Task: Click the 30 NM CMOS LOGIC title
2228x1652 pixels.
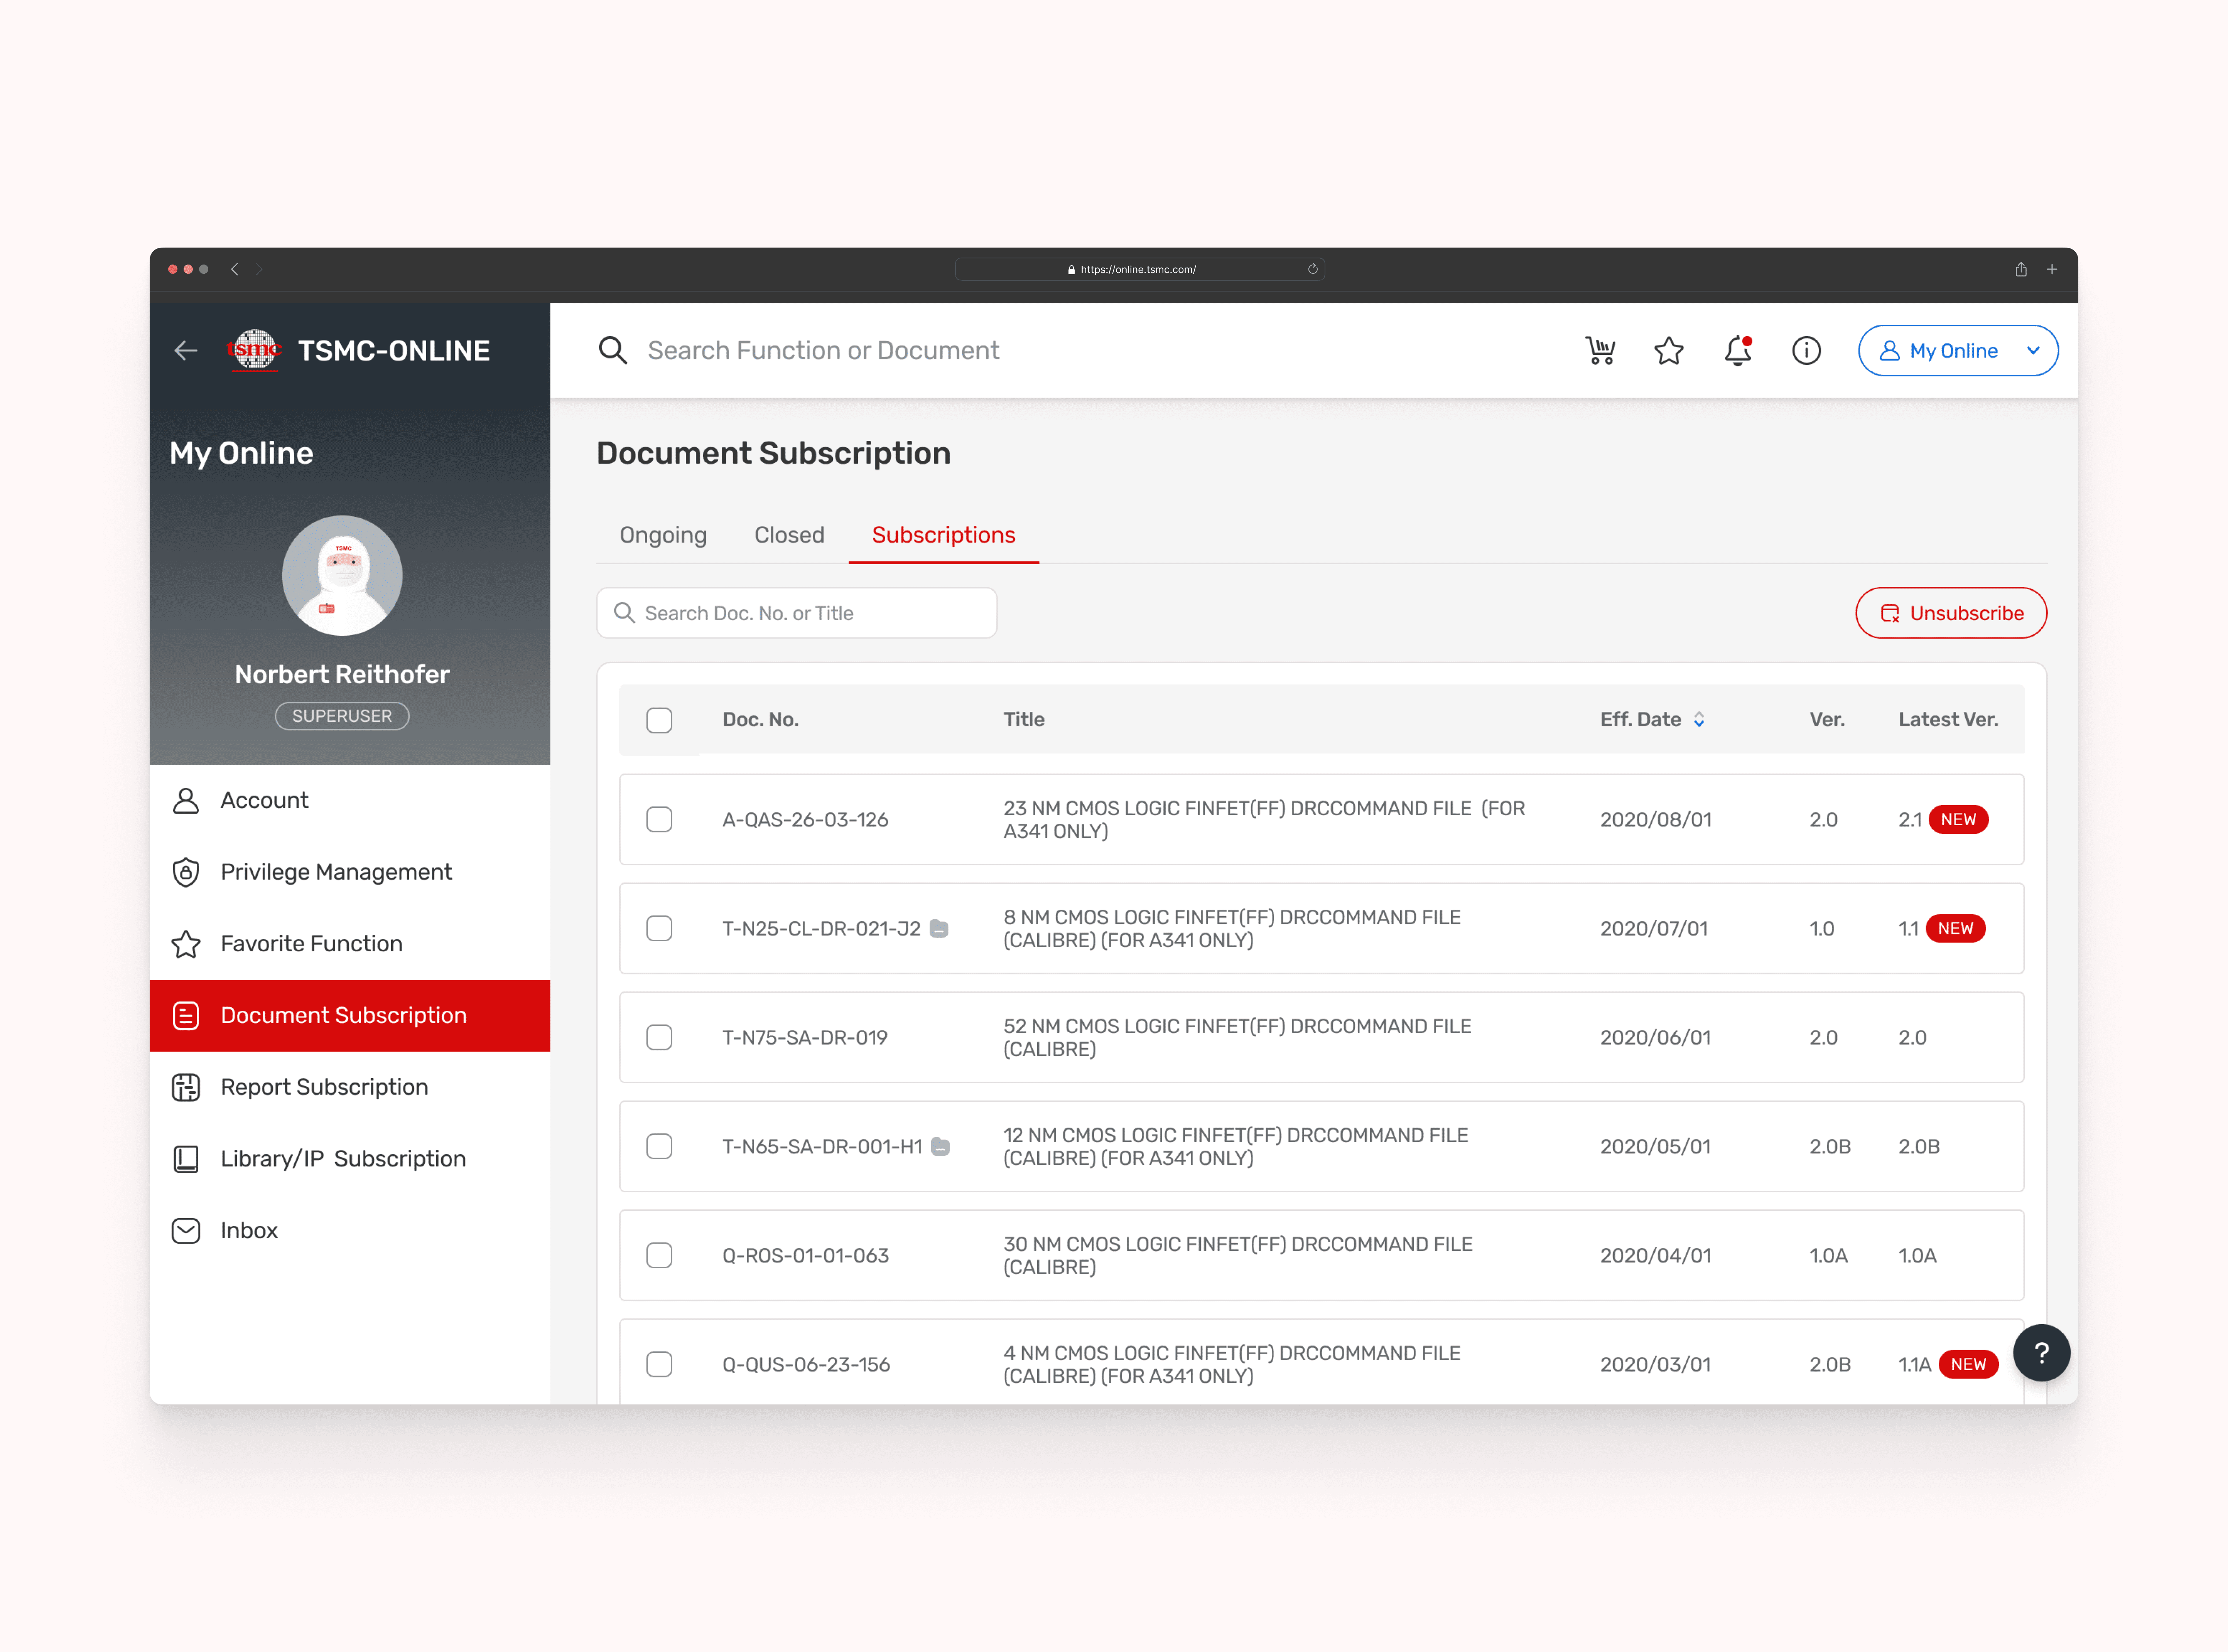Action: click(x=1238, y=1256)
